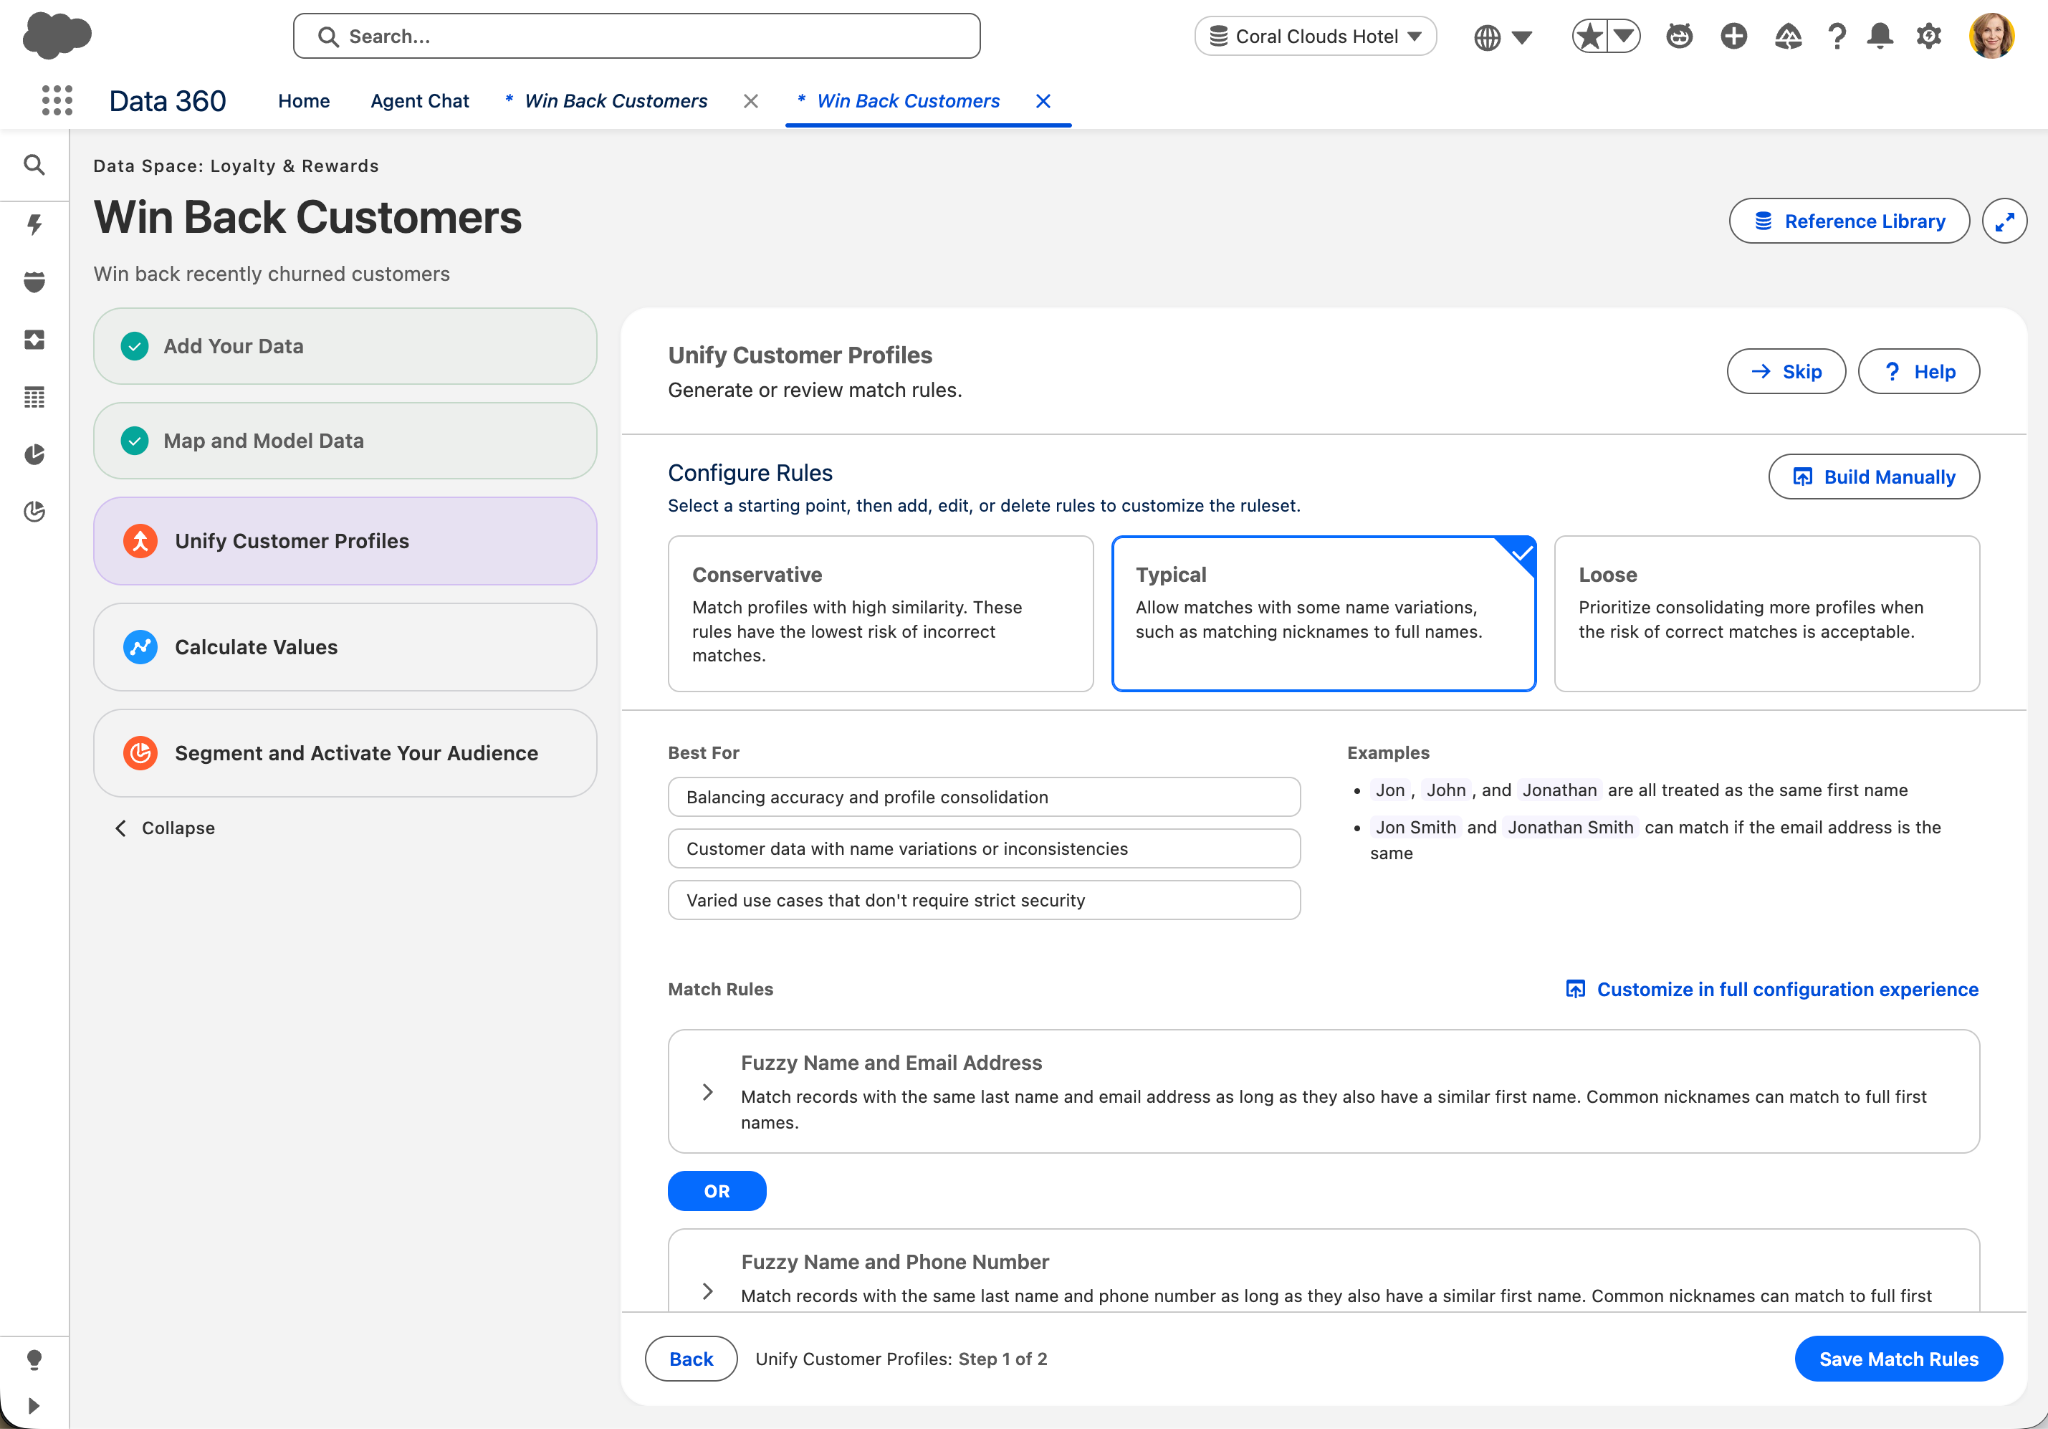Viewport: 2048px width, 1429px height.
Task: Click the "Configure Rules" heading
Action: click(750, 473)
